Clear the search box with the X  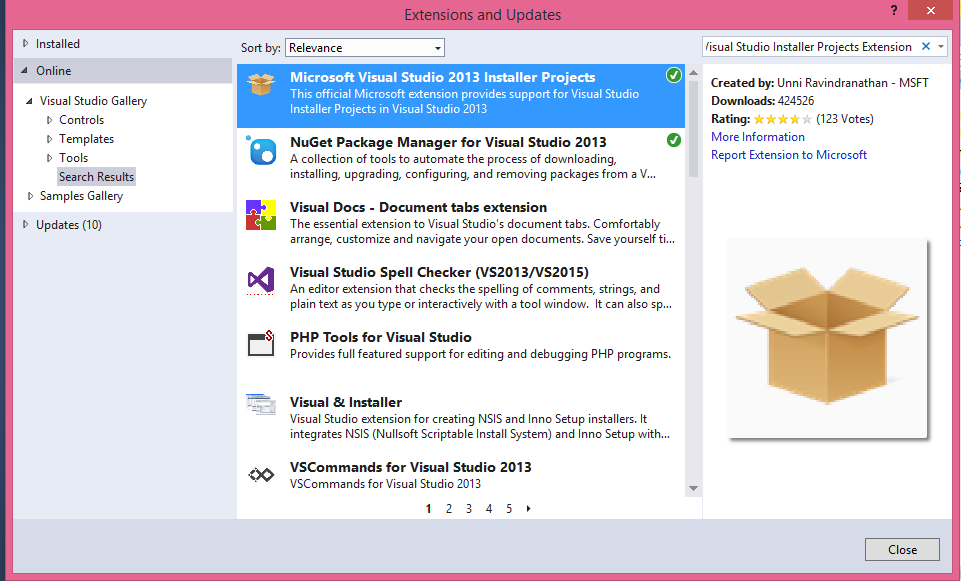pyautogui.click(x=925, y=47)
